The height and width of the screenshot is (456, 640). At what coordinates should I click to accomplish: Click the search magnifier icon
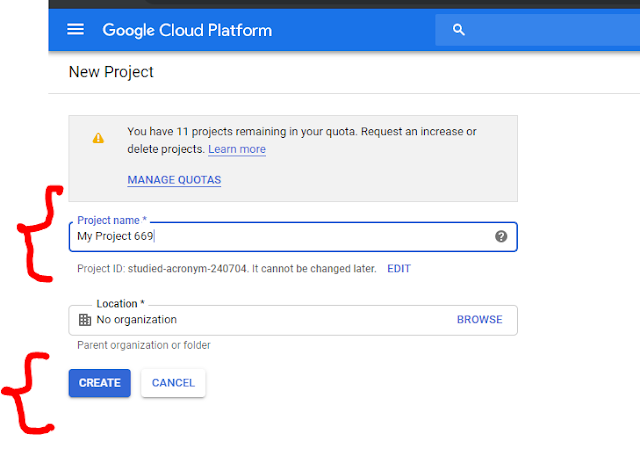coord(459,30)
